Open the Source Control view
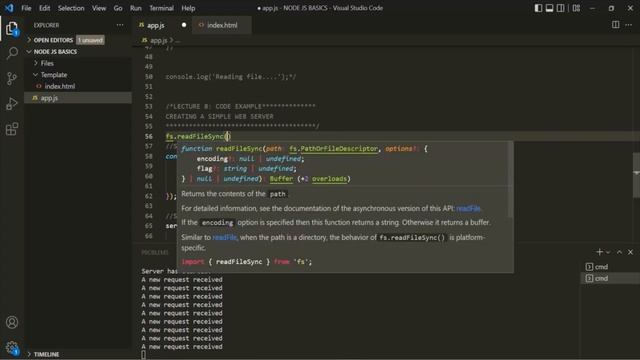640x360 pixels. pos(12,78)
